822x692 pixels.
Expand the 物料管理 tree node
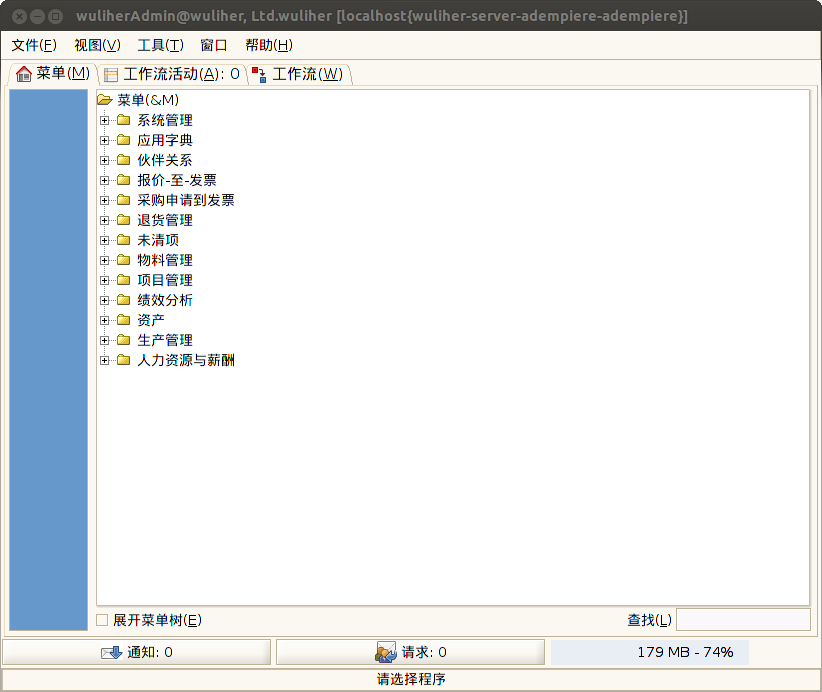click(105, 261)
